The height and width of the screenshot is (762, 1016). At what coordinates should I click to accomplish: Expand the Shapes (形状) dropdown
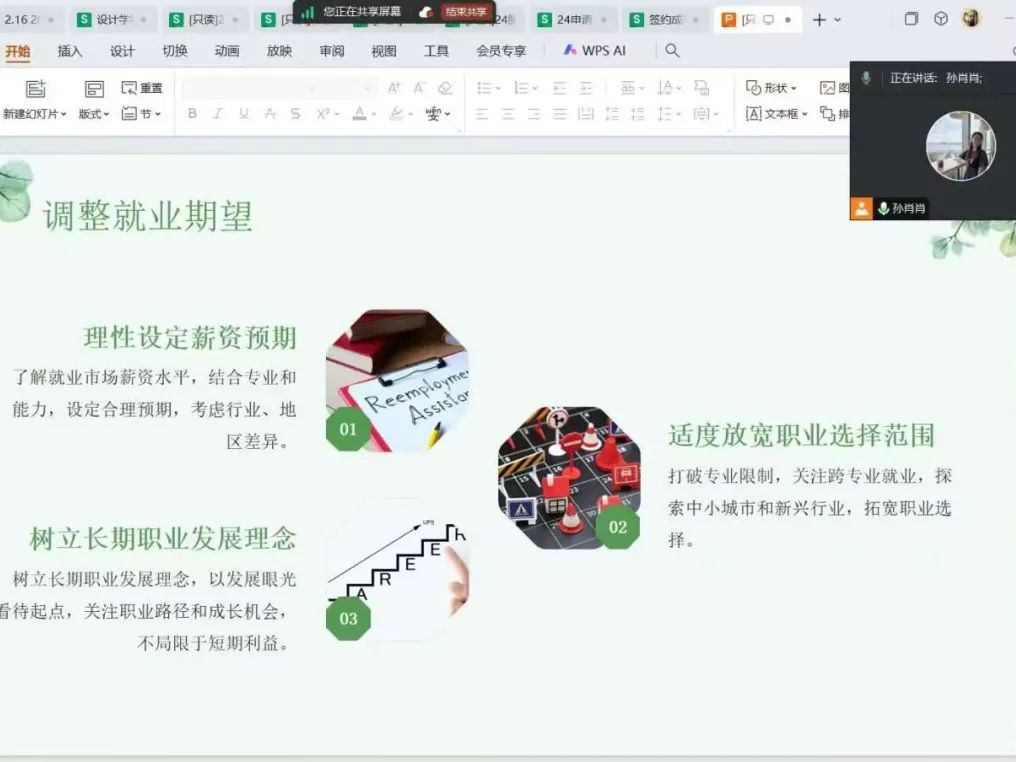771,88
